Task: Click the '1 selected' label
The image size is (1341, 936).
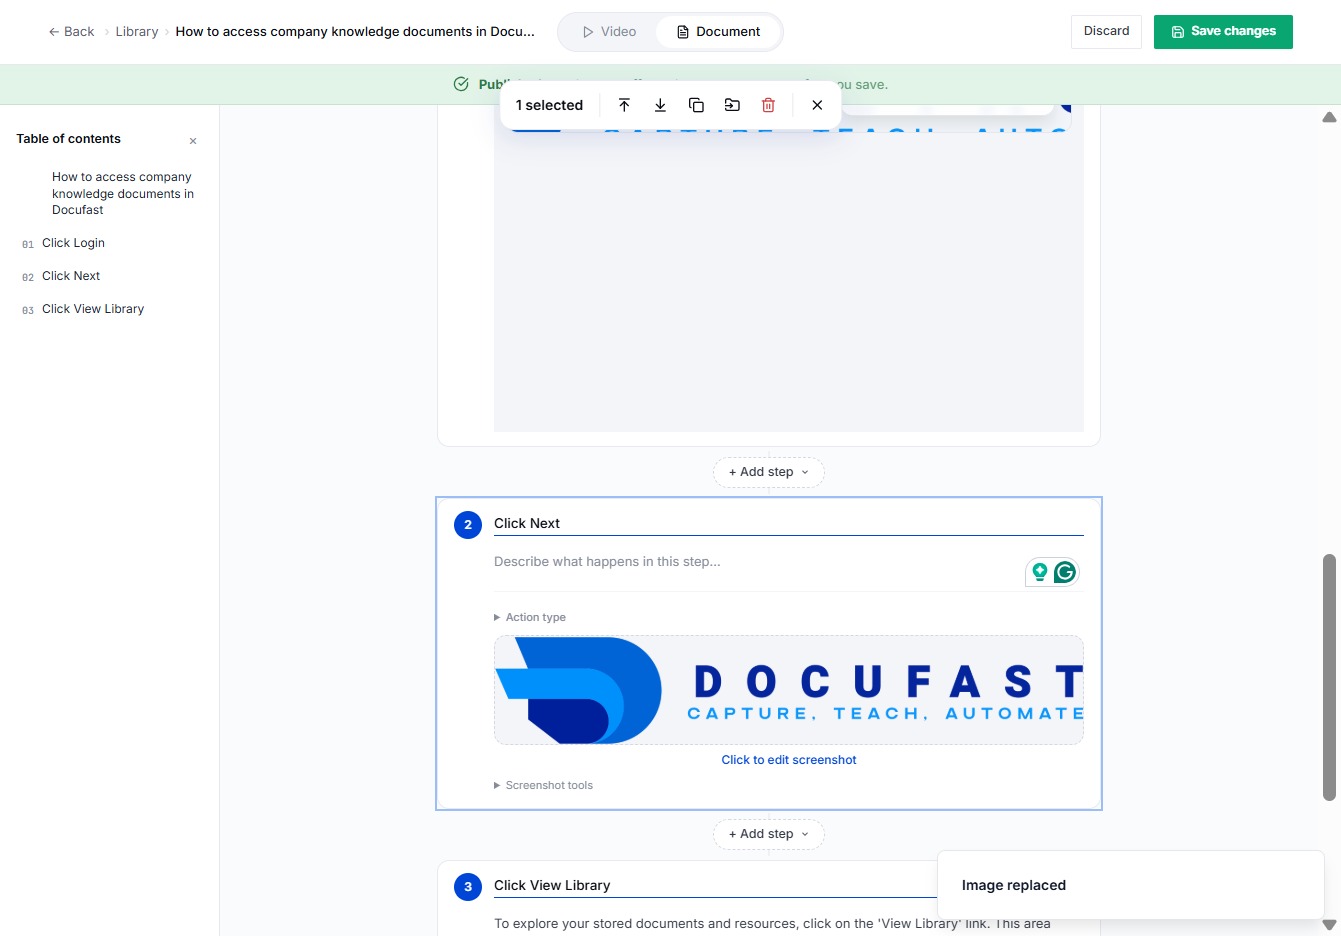Action: [x=549, y=105]
